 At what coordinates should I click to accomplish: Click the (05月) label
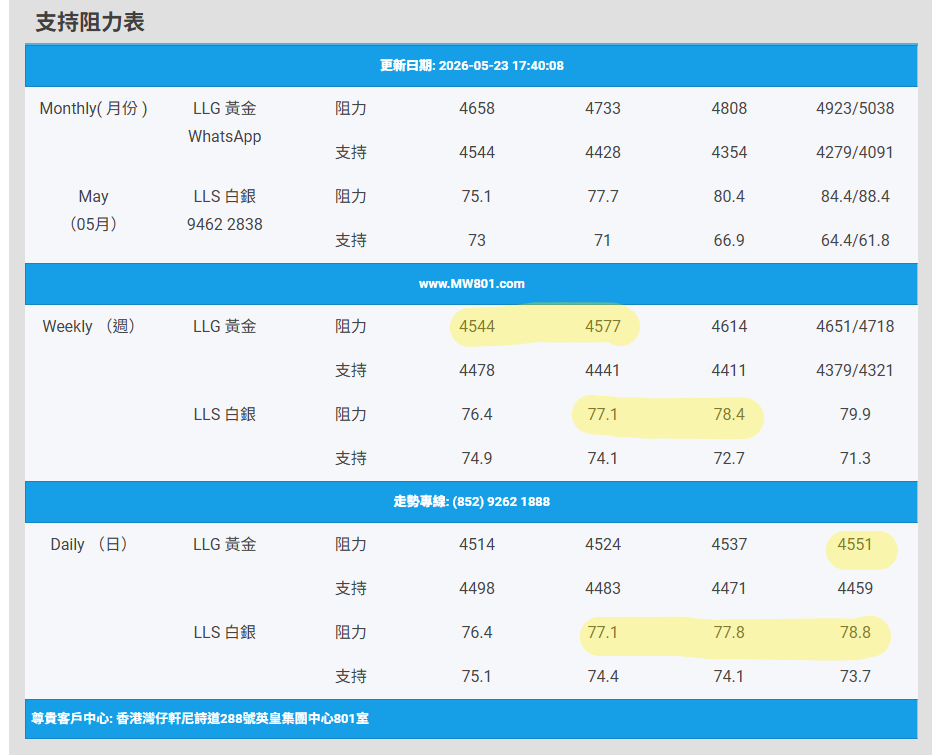pyautogui.click(x=93, y=224)
